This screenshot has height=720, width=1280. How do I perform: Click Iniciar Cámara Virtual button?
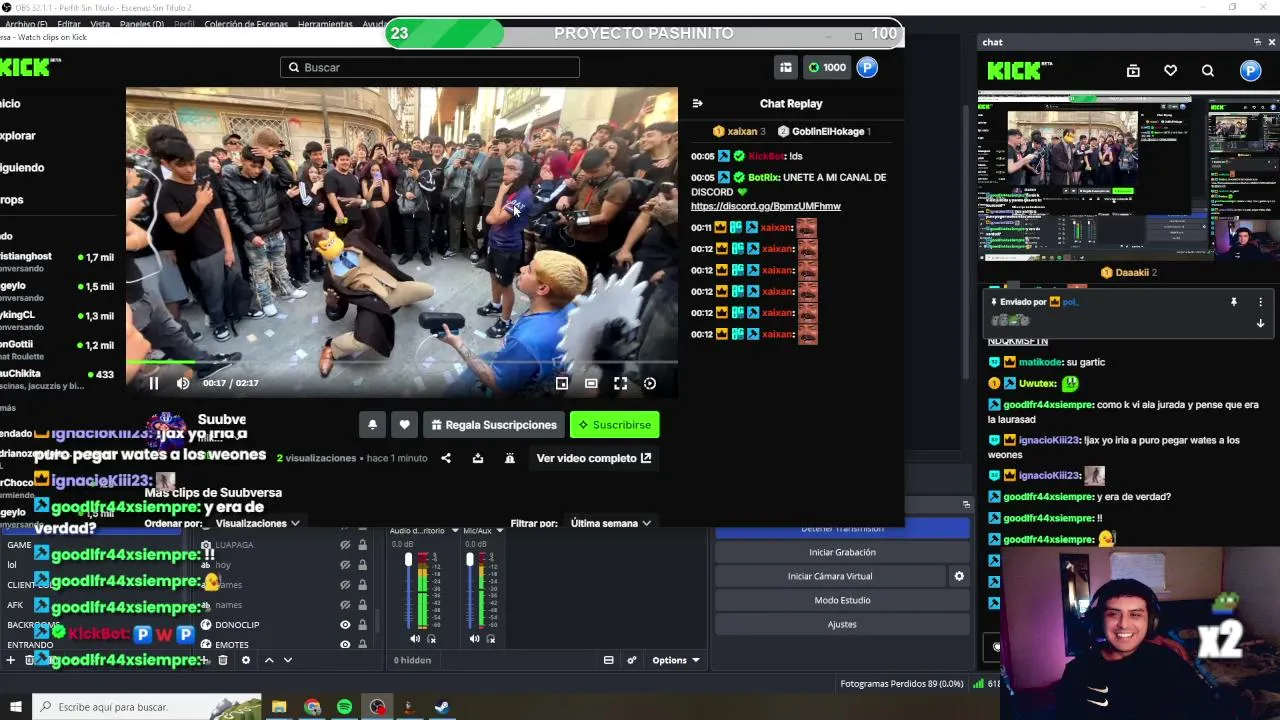tap(830, 576)
